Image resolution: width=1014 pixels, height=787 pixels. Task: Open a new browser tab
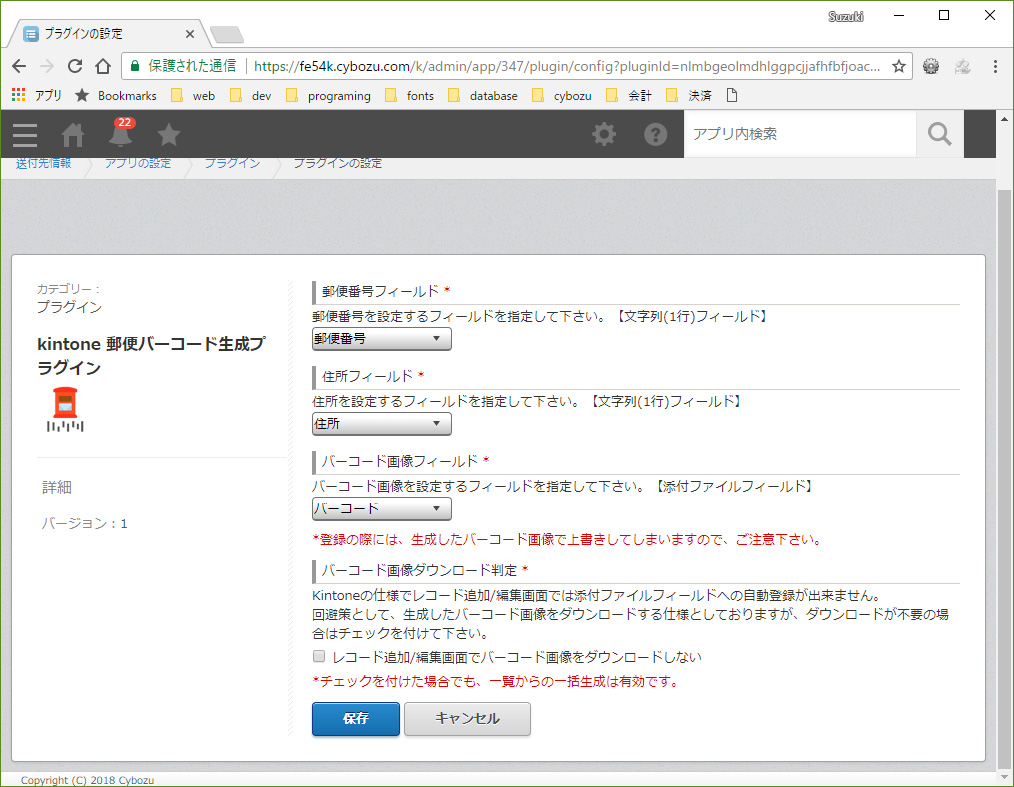pyautogui.click(x=227, y=34)
